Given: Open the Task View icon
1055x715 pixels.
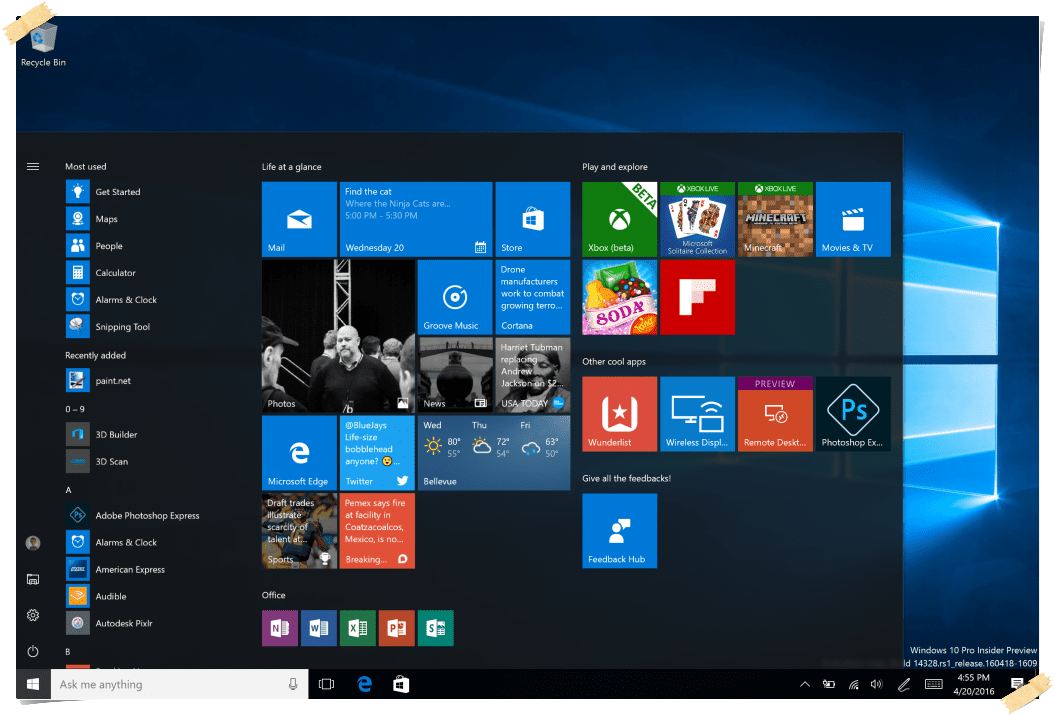Looking at the screenshot, I should tap(326, 684).
